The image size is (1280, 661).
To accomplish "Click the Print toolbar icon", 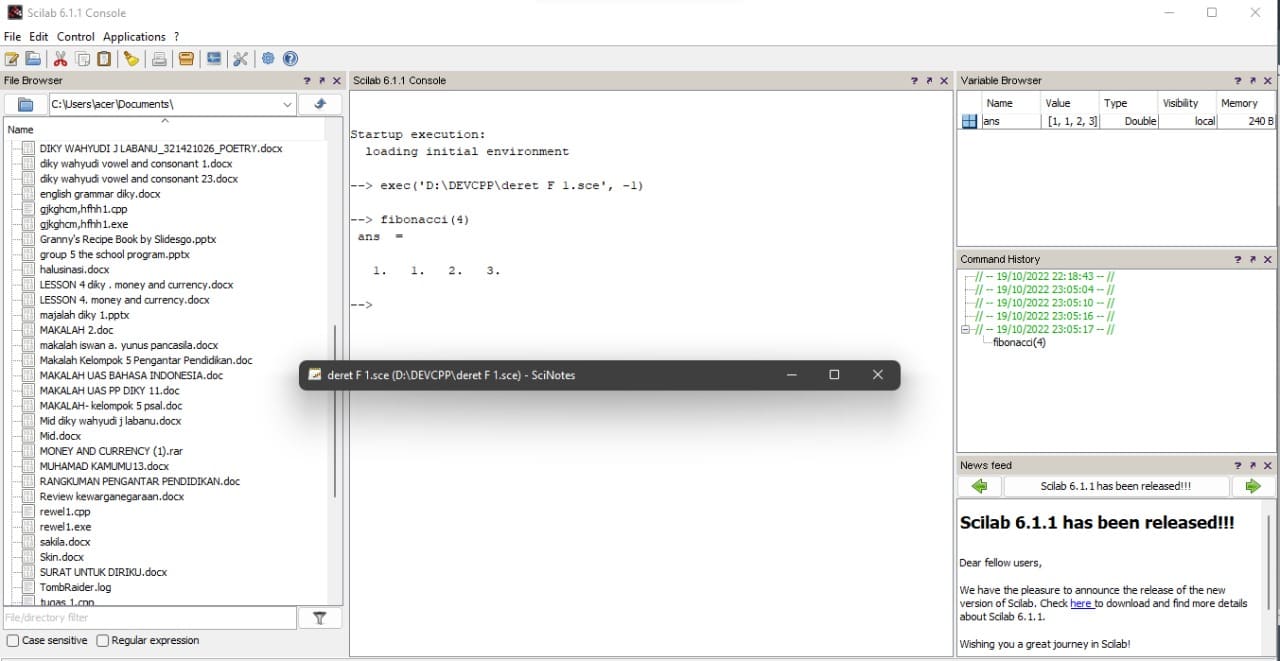I will (159, 59).
